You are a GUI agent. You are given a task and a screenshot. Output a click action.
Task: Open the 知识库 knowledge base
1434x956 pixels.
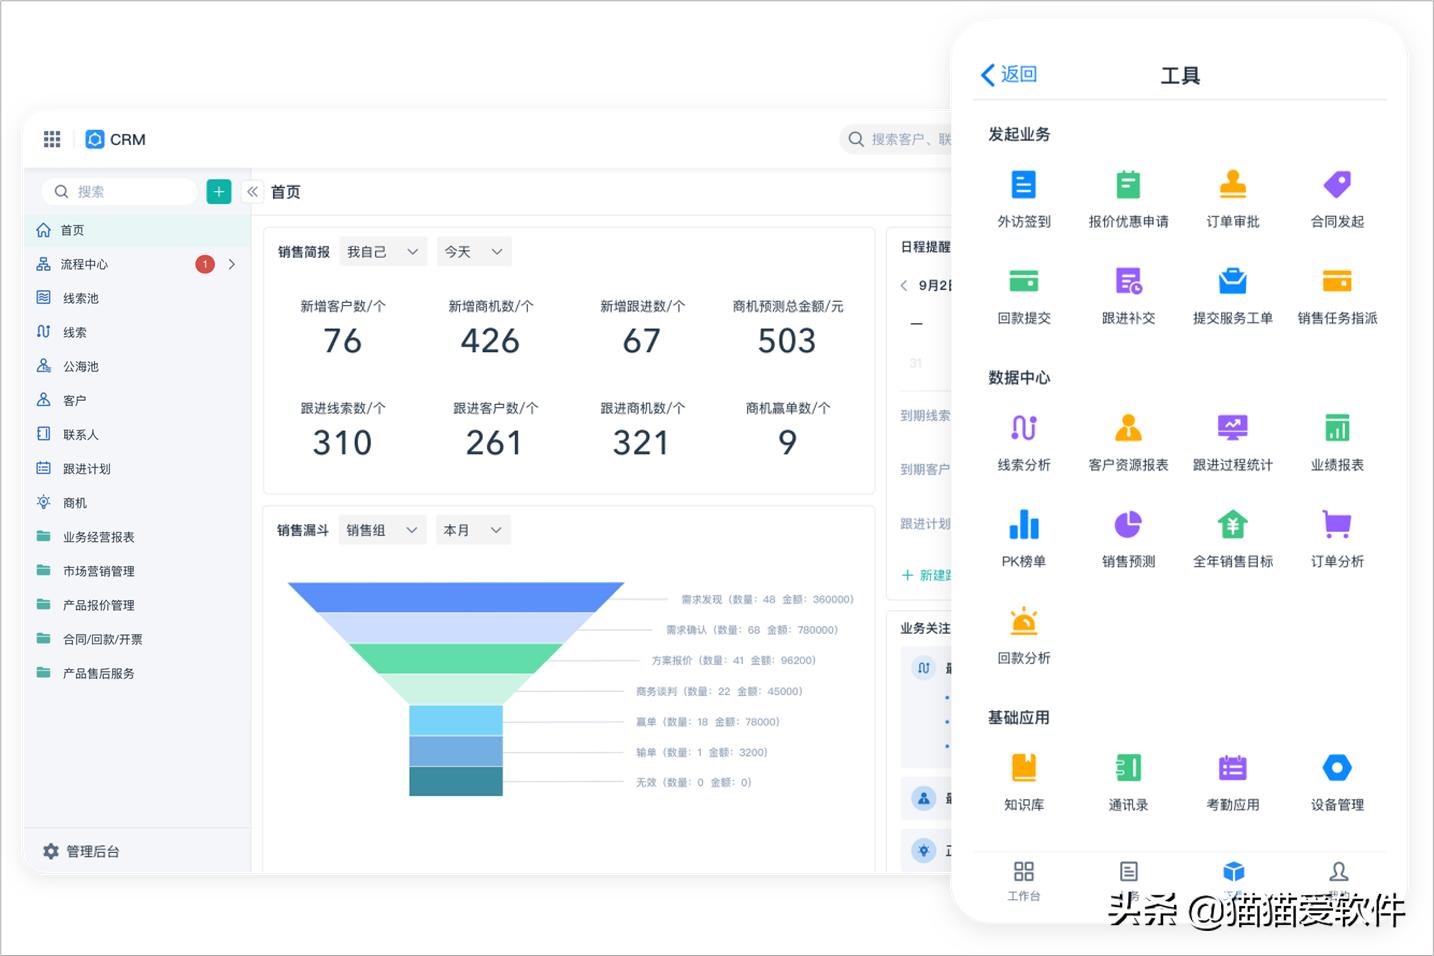coord(1023,780)
